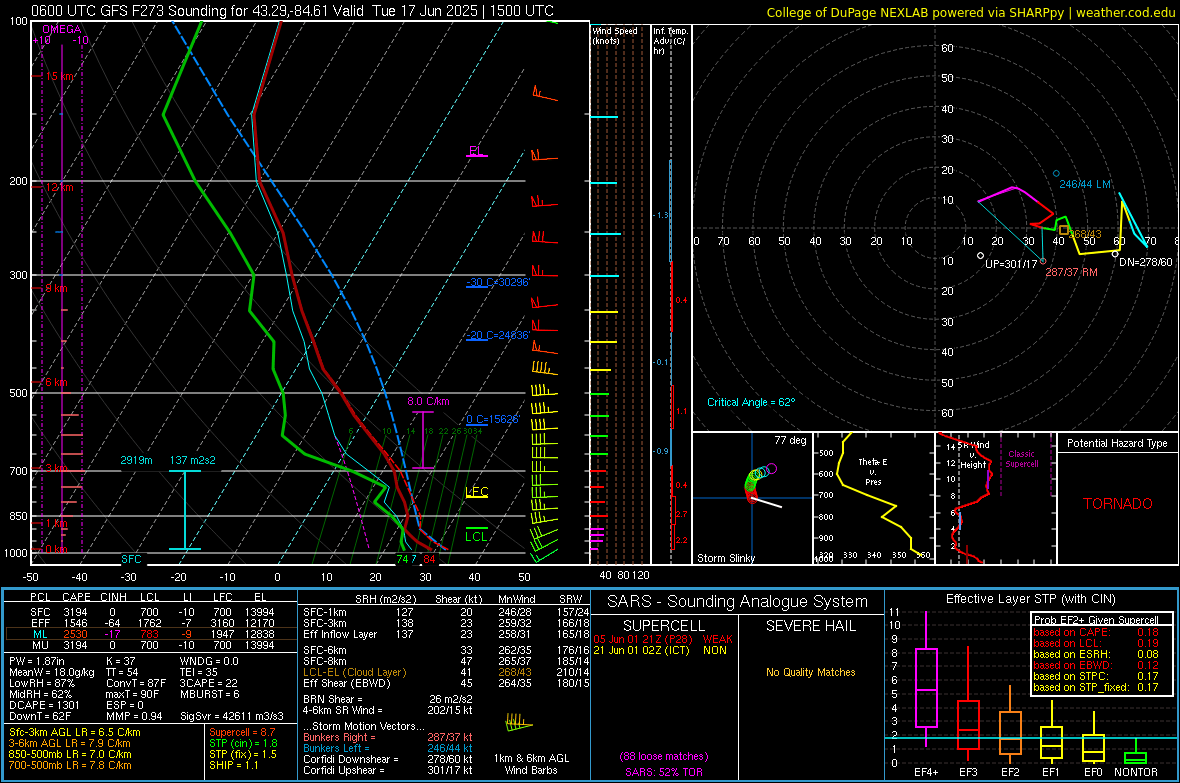The width and height of the screenshot is (1180, 783).
Task: Click the 'based on STPC' probability row
Action: click(1096, 676)
